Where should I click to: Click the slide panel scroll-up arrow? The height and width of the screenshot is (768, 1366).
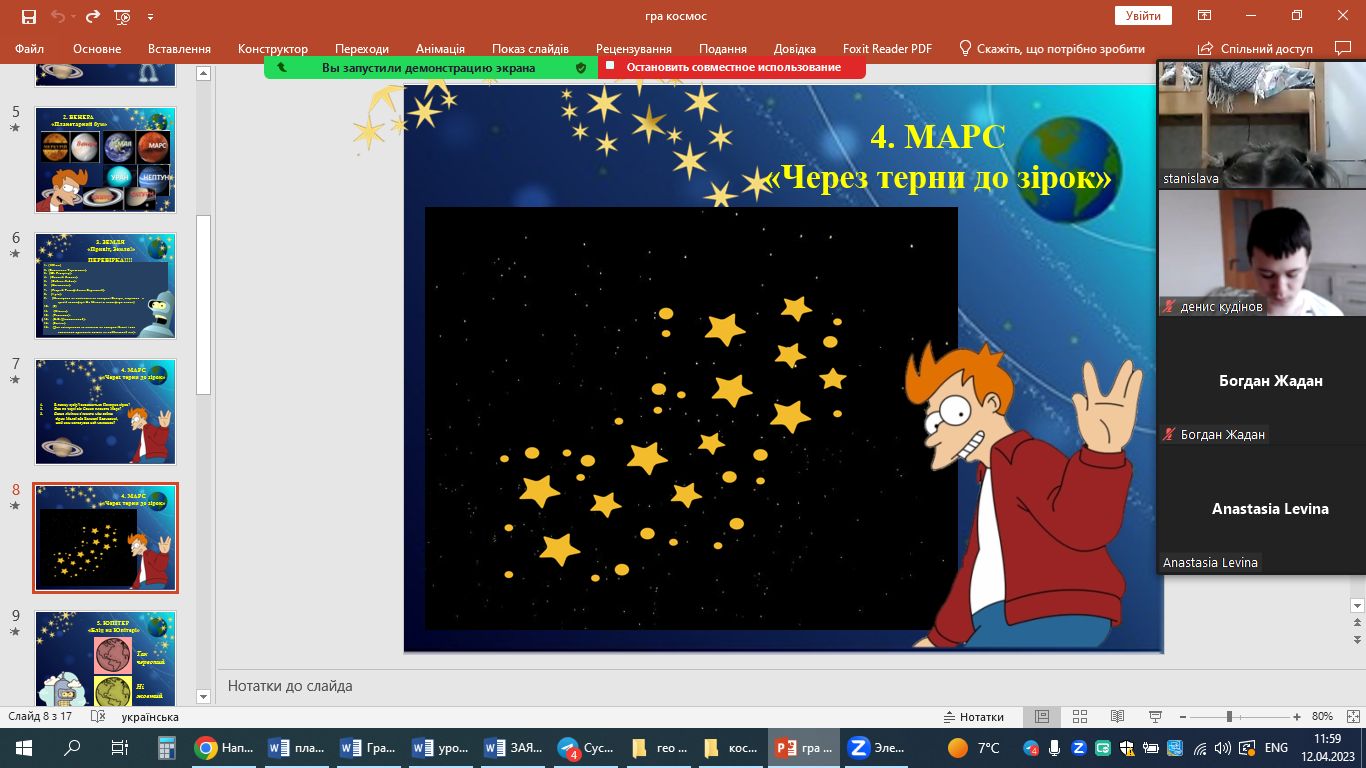pyautogui.click(x=203, y=73)
